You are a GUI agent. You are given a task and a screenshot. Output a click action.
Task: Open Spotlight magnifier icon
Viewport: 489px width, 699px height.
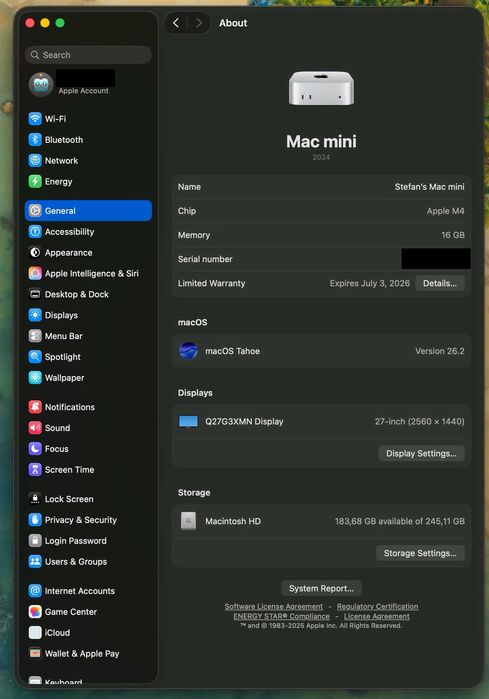(35, 357)
